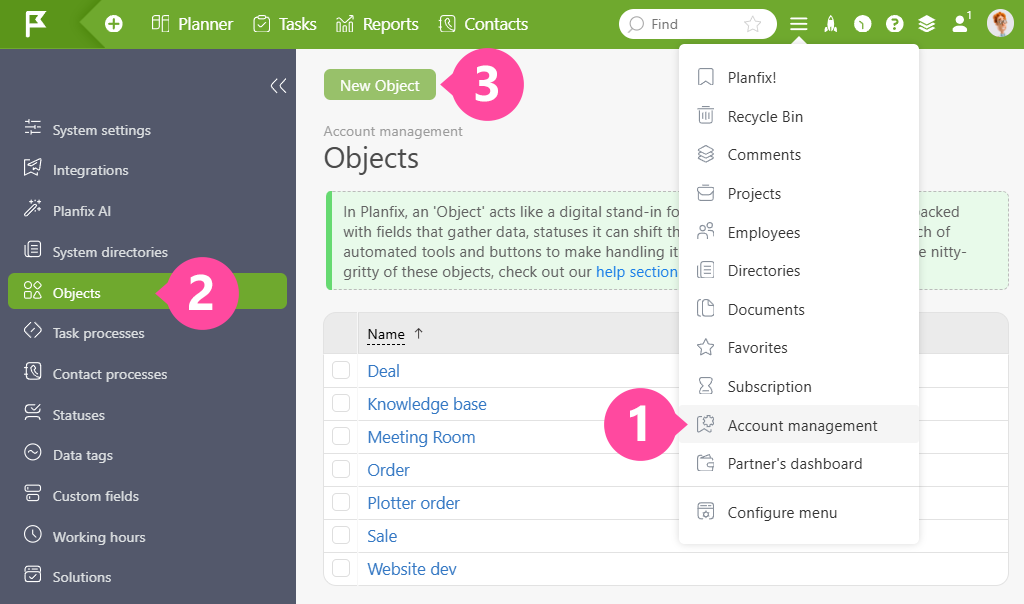Select Subscription in dropdown menu
Image resolution: width=1024 pixels, height=604 pixels.
799,387
